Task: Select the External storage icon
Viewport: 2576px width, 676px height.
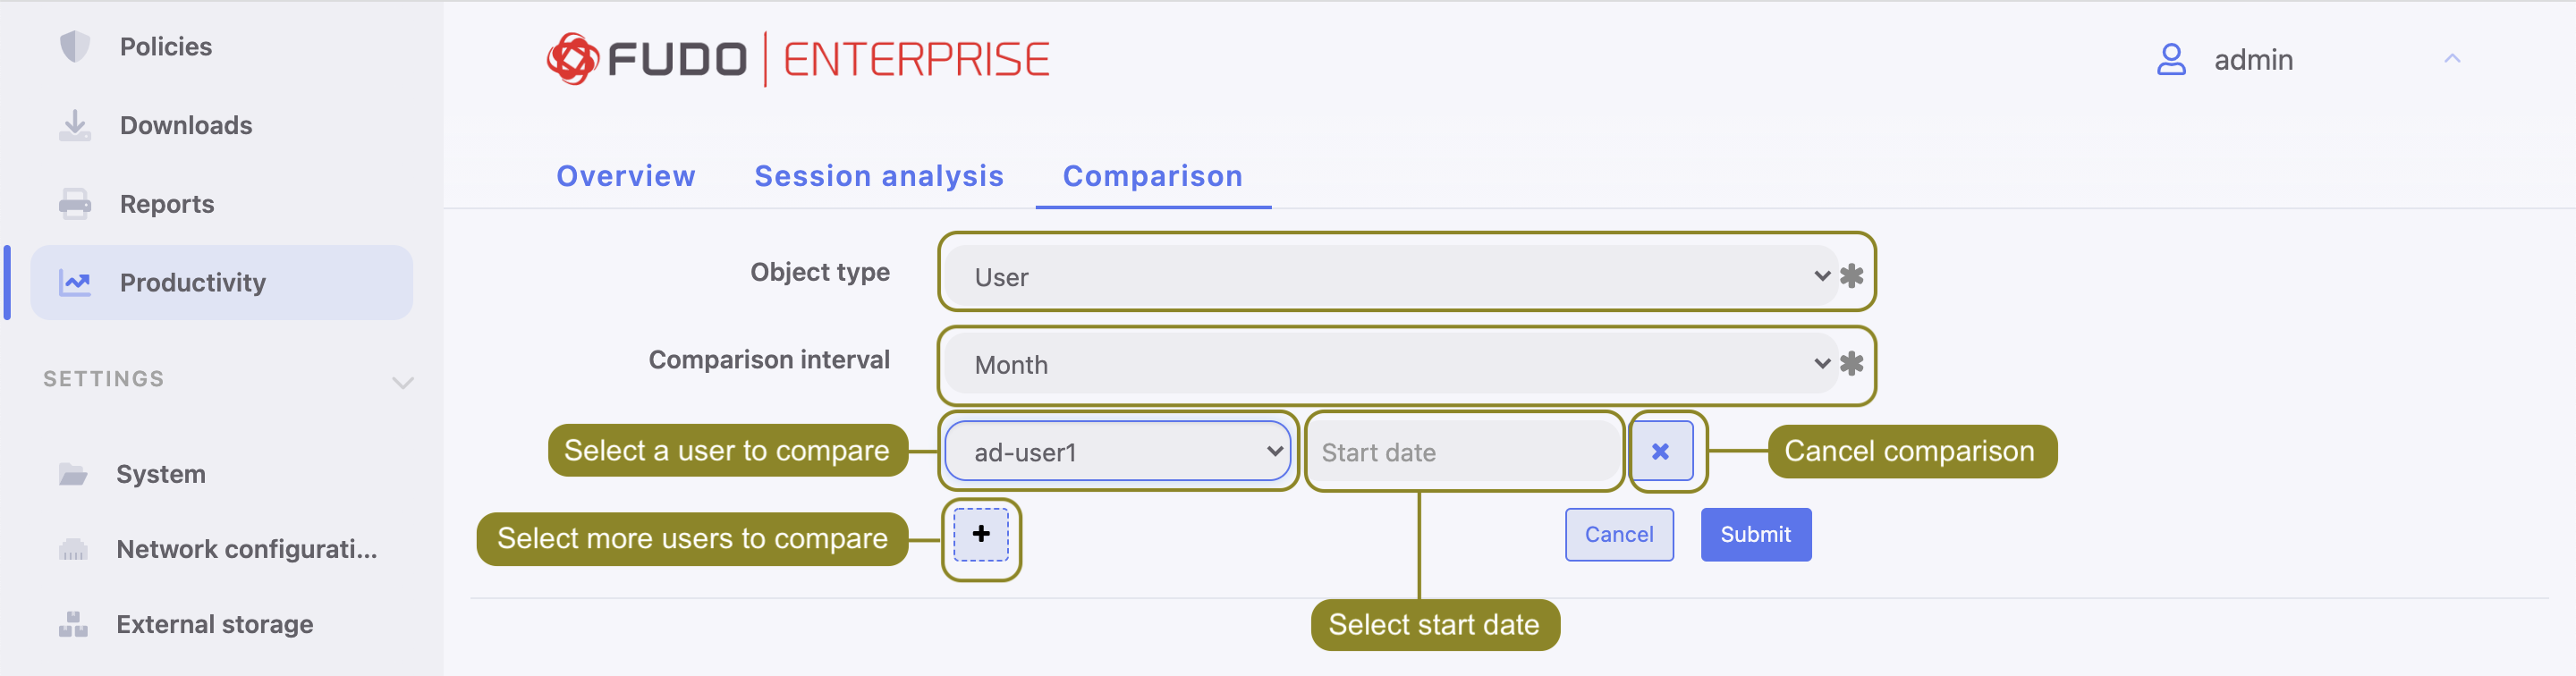Action: [x=75, y=623]
